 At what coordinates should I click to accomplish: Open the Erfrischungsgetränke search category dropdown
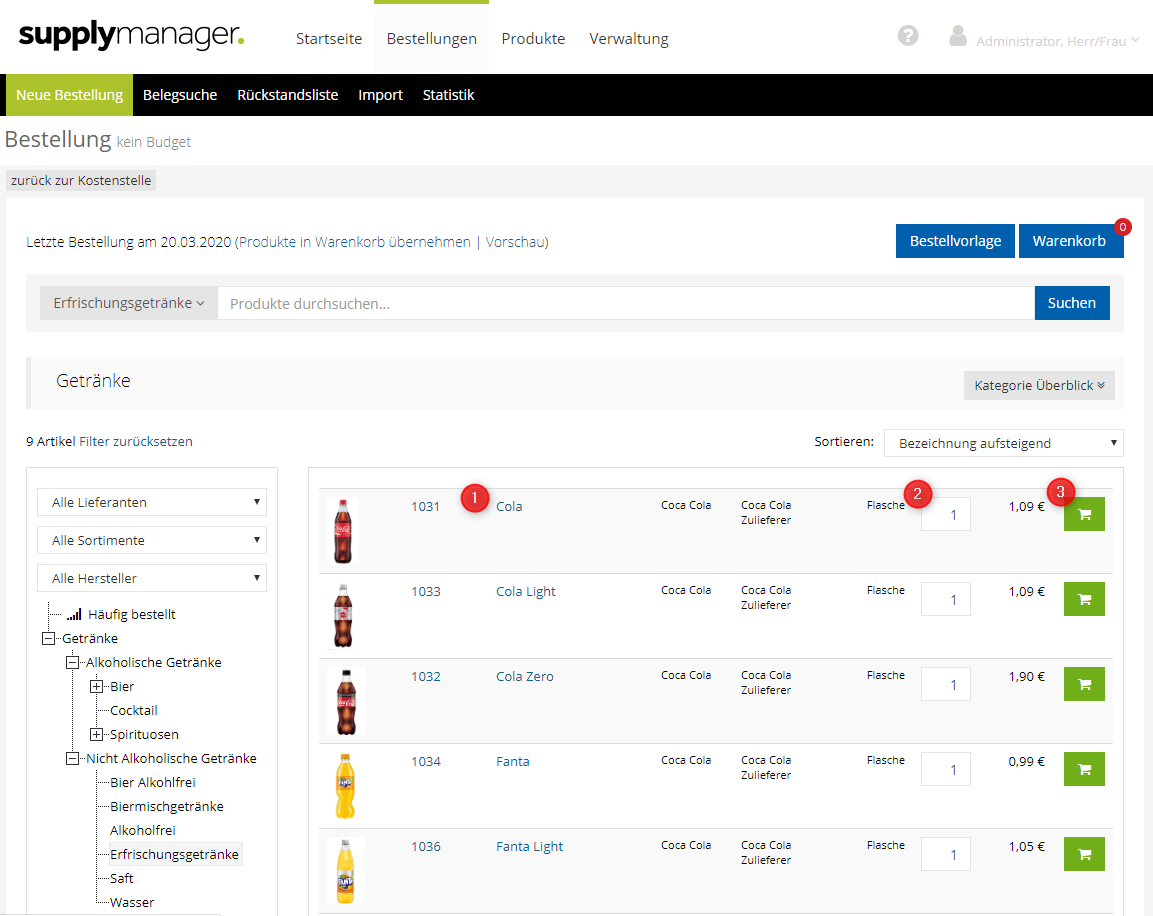pos(129,303)
